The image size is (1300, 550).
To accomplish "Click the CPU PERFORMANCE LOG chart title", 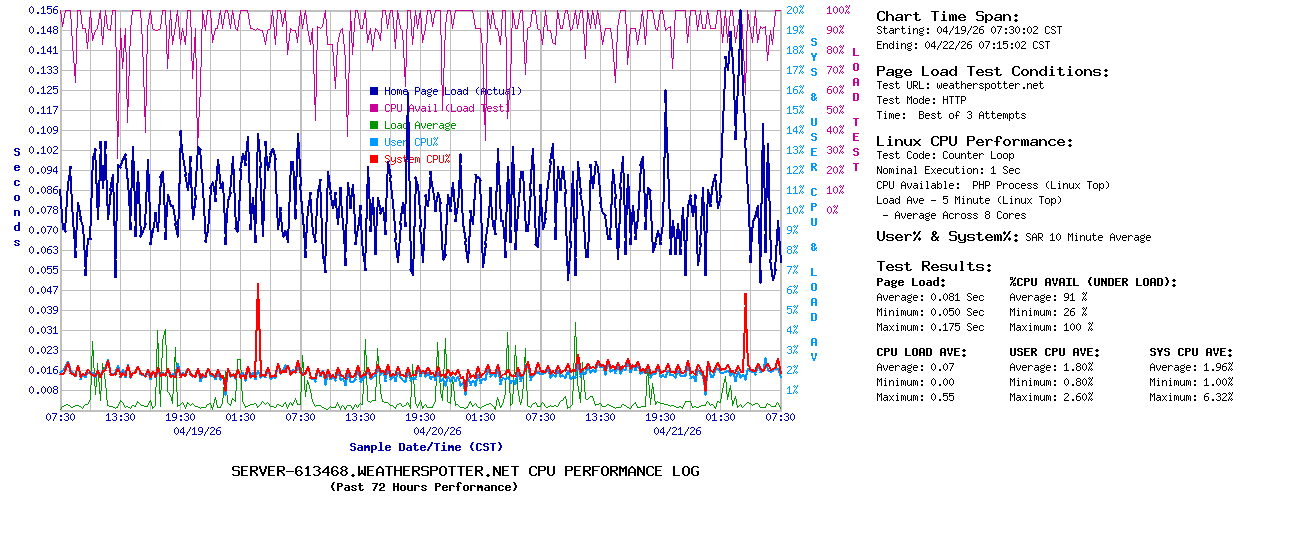I will click(465, 471).
